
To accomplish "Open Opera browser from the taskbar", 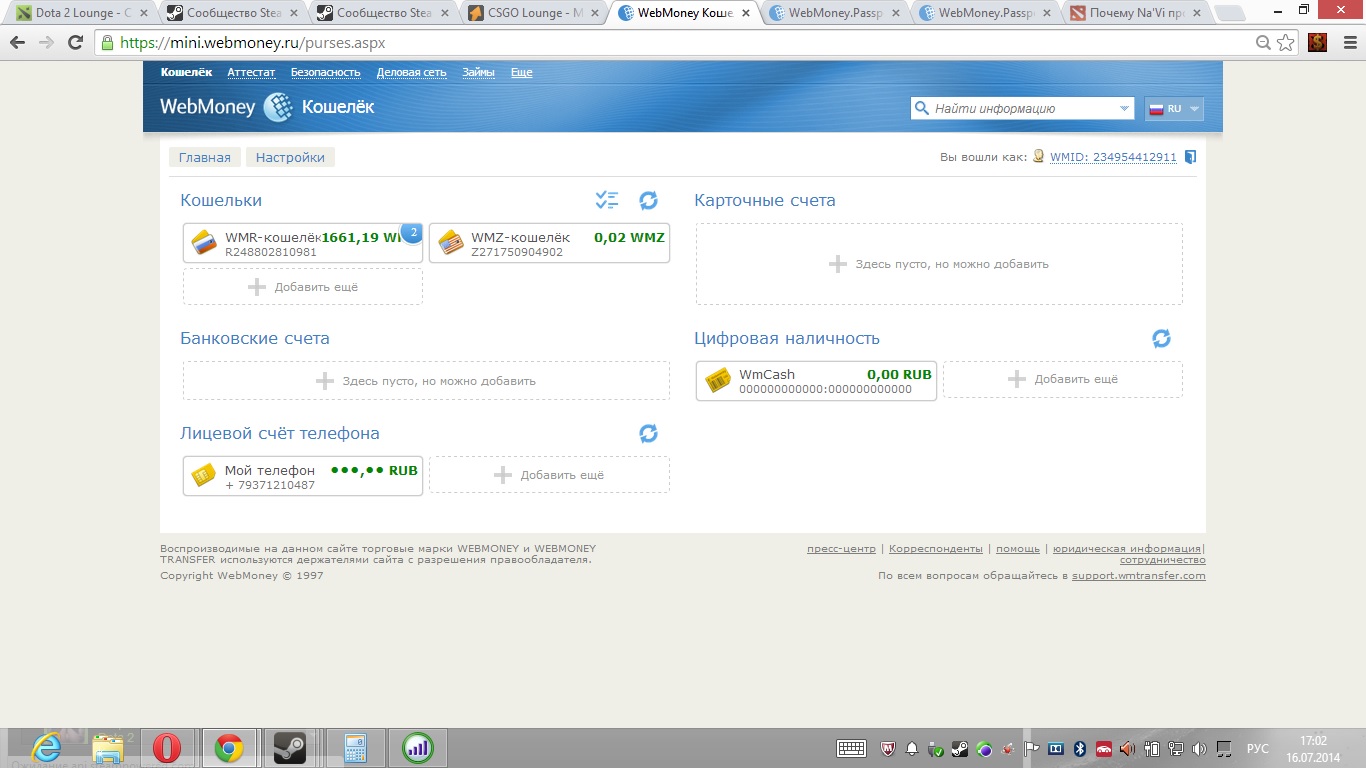I will pyautogui.click(x=167, y=748).
